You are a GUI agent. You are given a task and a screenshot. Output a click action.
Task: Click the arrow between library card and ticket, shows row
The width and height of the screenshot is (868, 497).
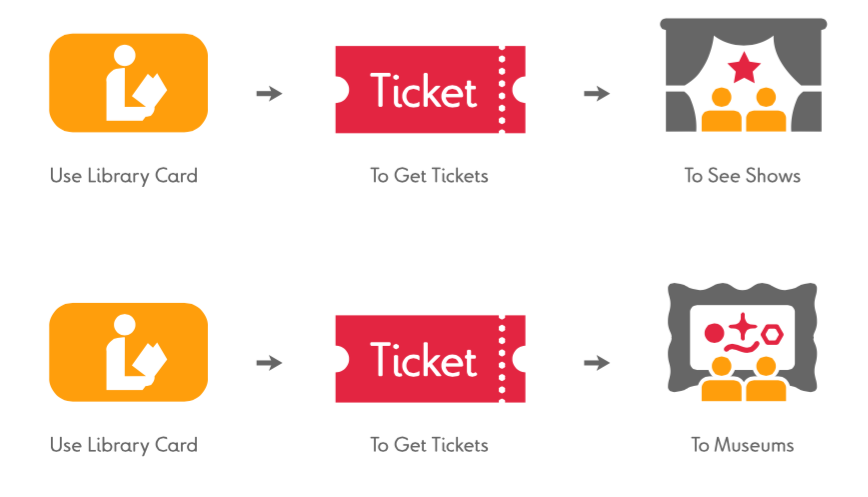click(269, 93)
